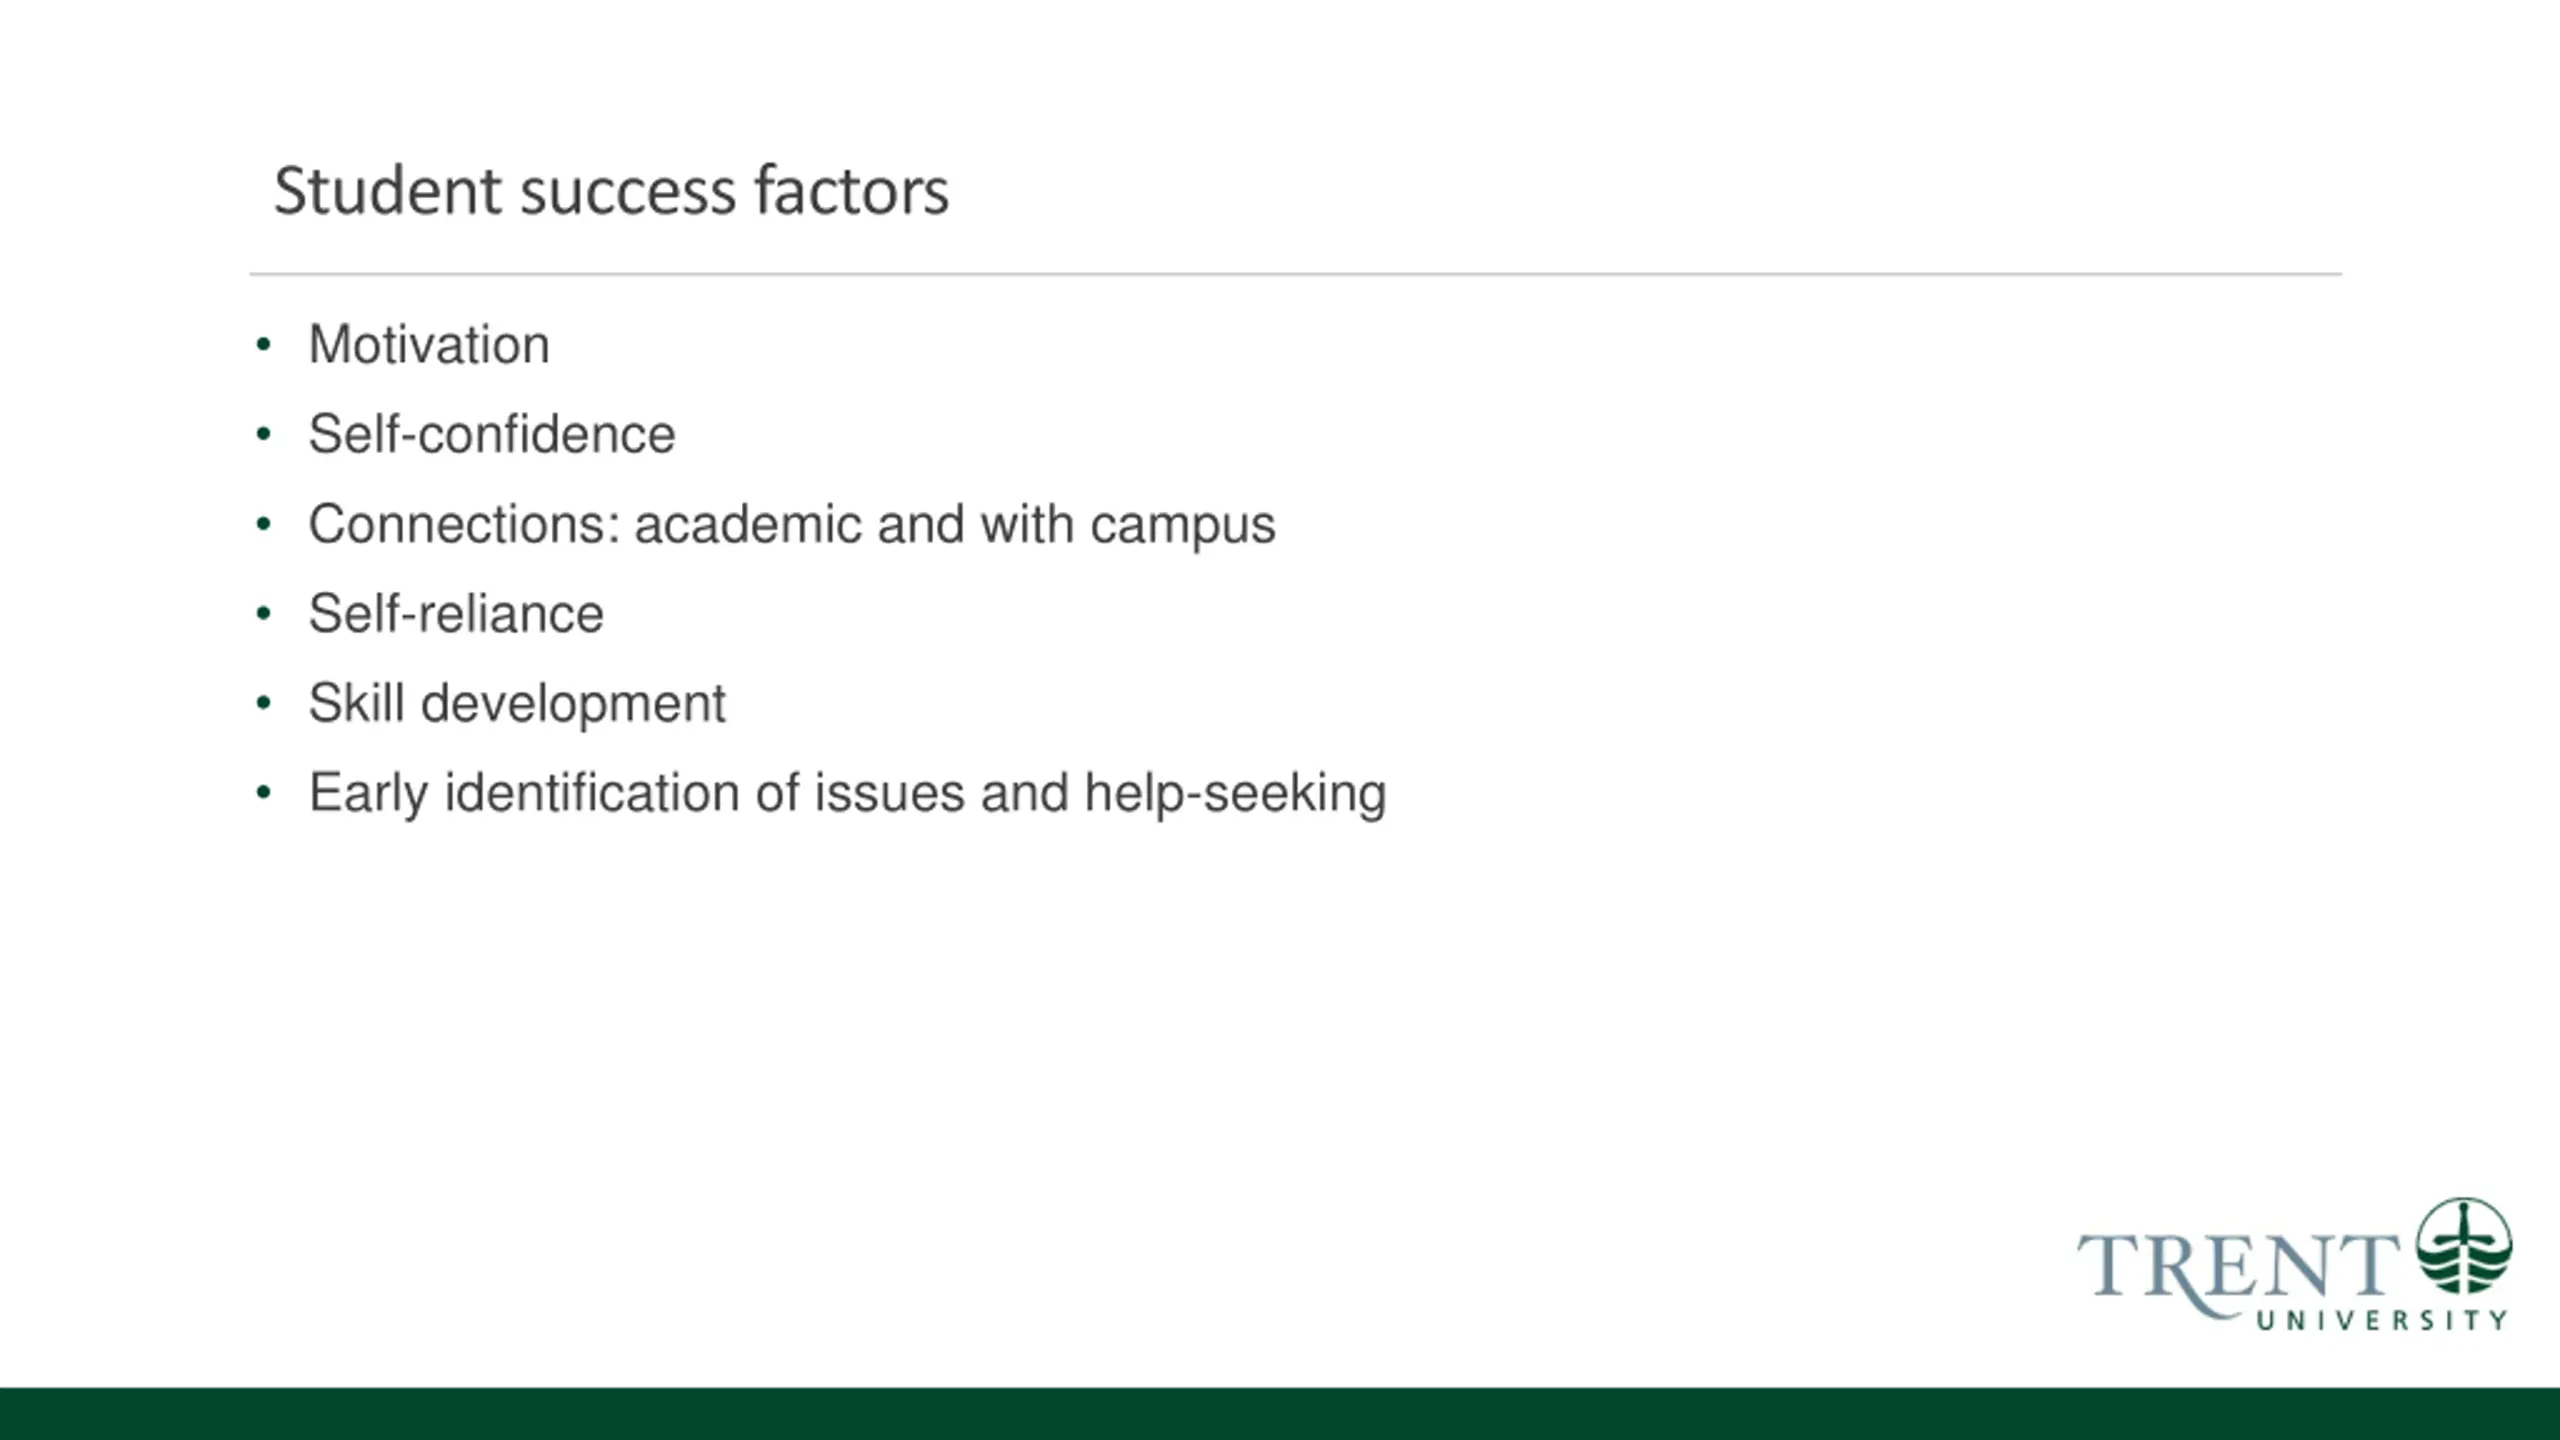Click the Motivation bullet item
The width and height of the screenshot is (2560, 1440).
429,345
